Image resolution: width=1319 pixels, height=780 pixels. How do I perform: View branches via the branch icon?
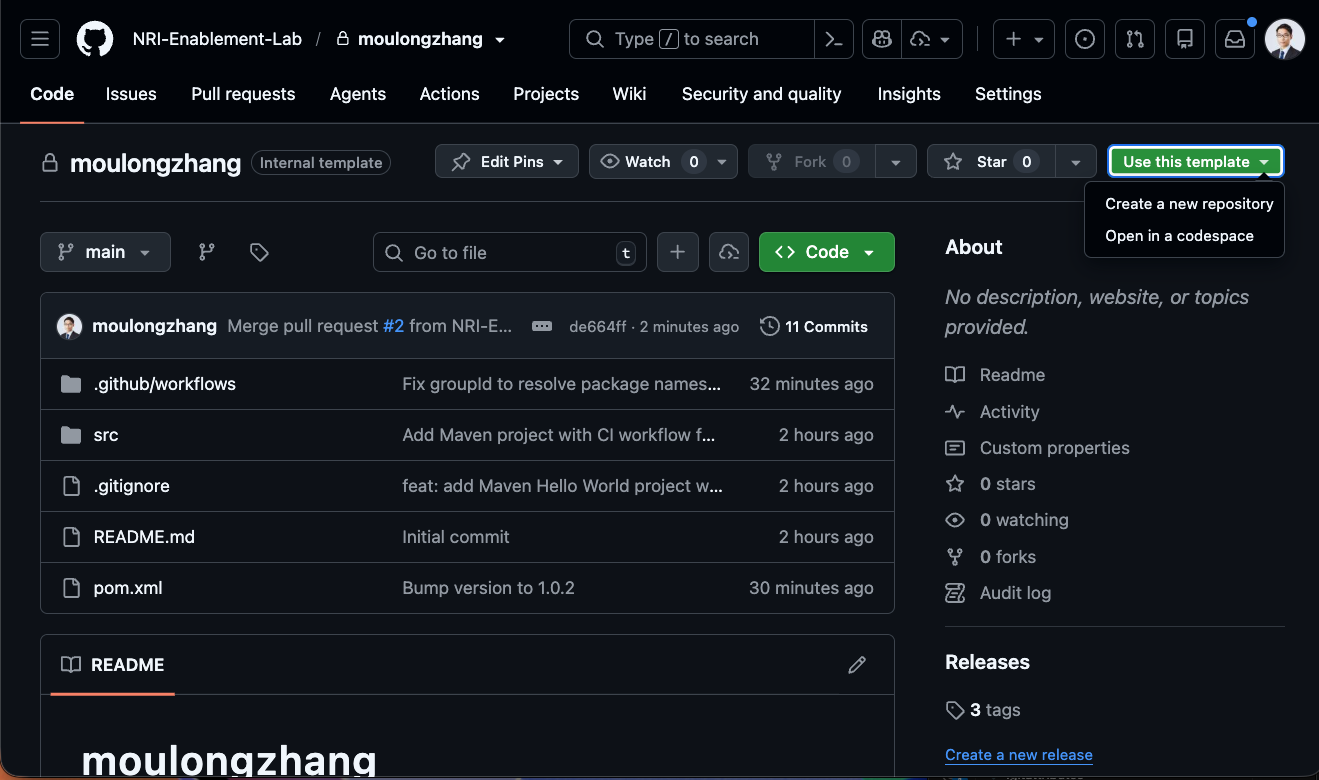(x=207, y=252)
